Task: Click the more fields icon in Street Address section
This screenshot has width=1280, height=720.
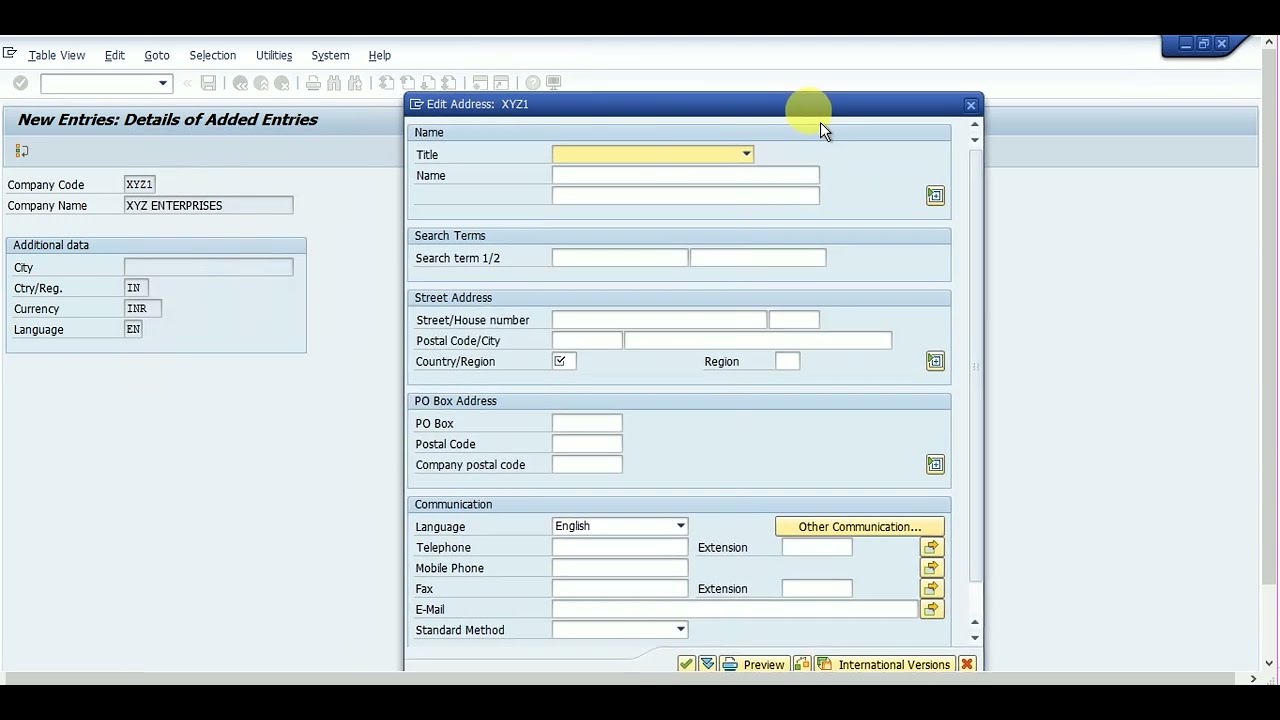Action: (x=935, y=361)
